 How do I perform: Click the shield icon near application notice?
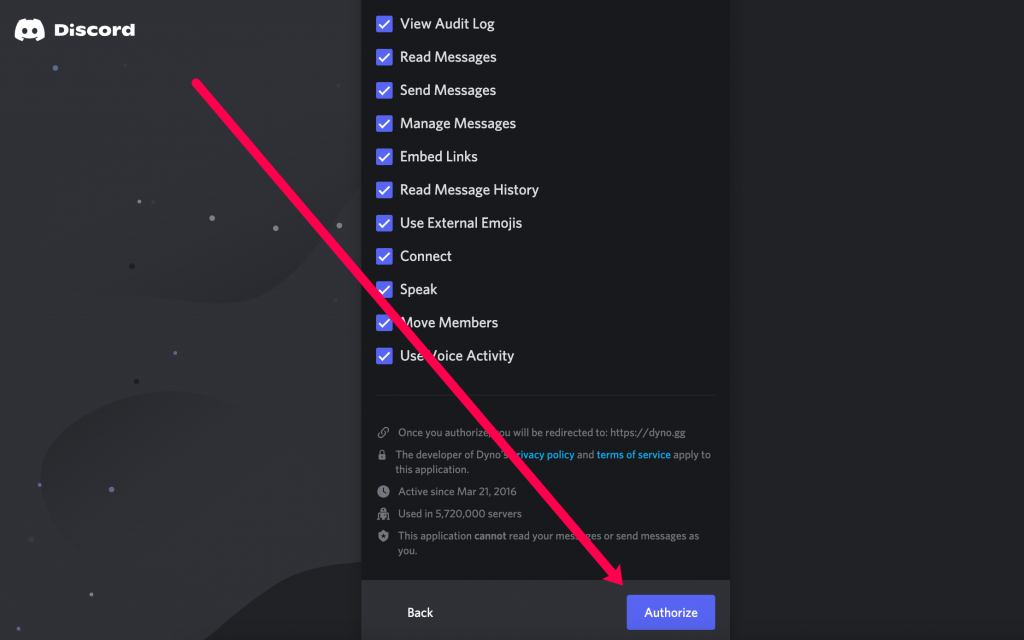pos(384,536)
